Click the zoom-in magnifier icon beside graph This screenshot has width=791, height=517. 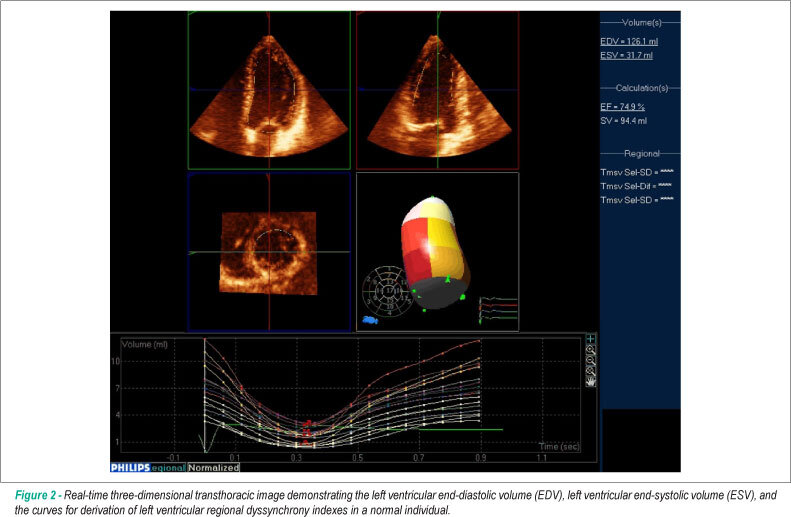coord(591,350)
